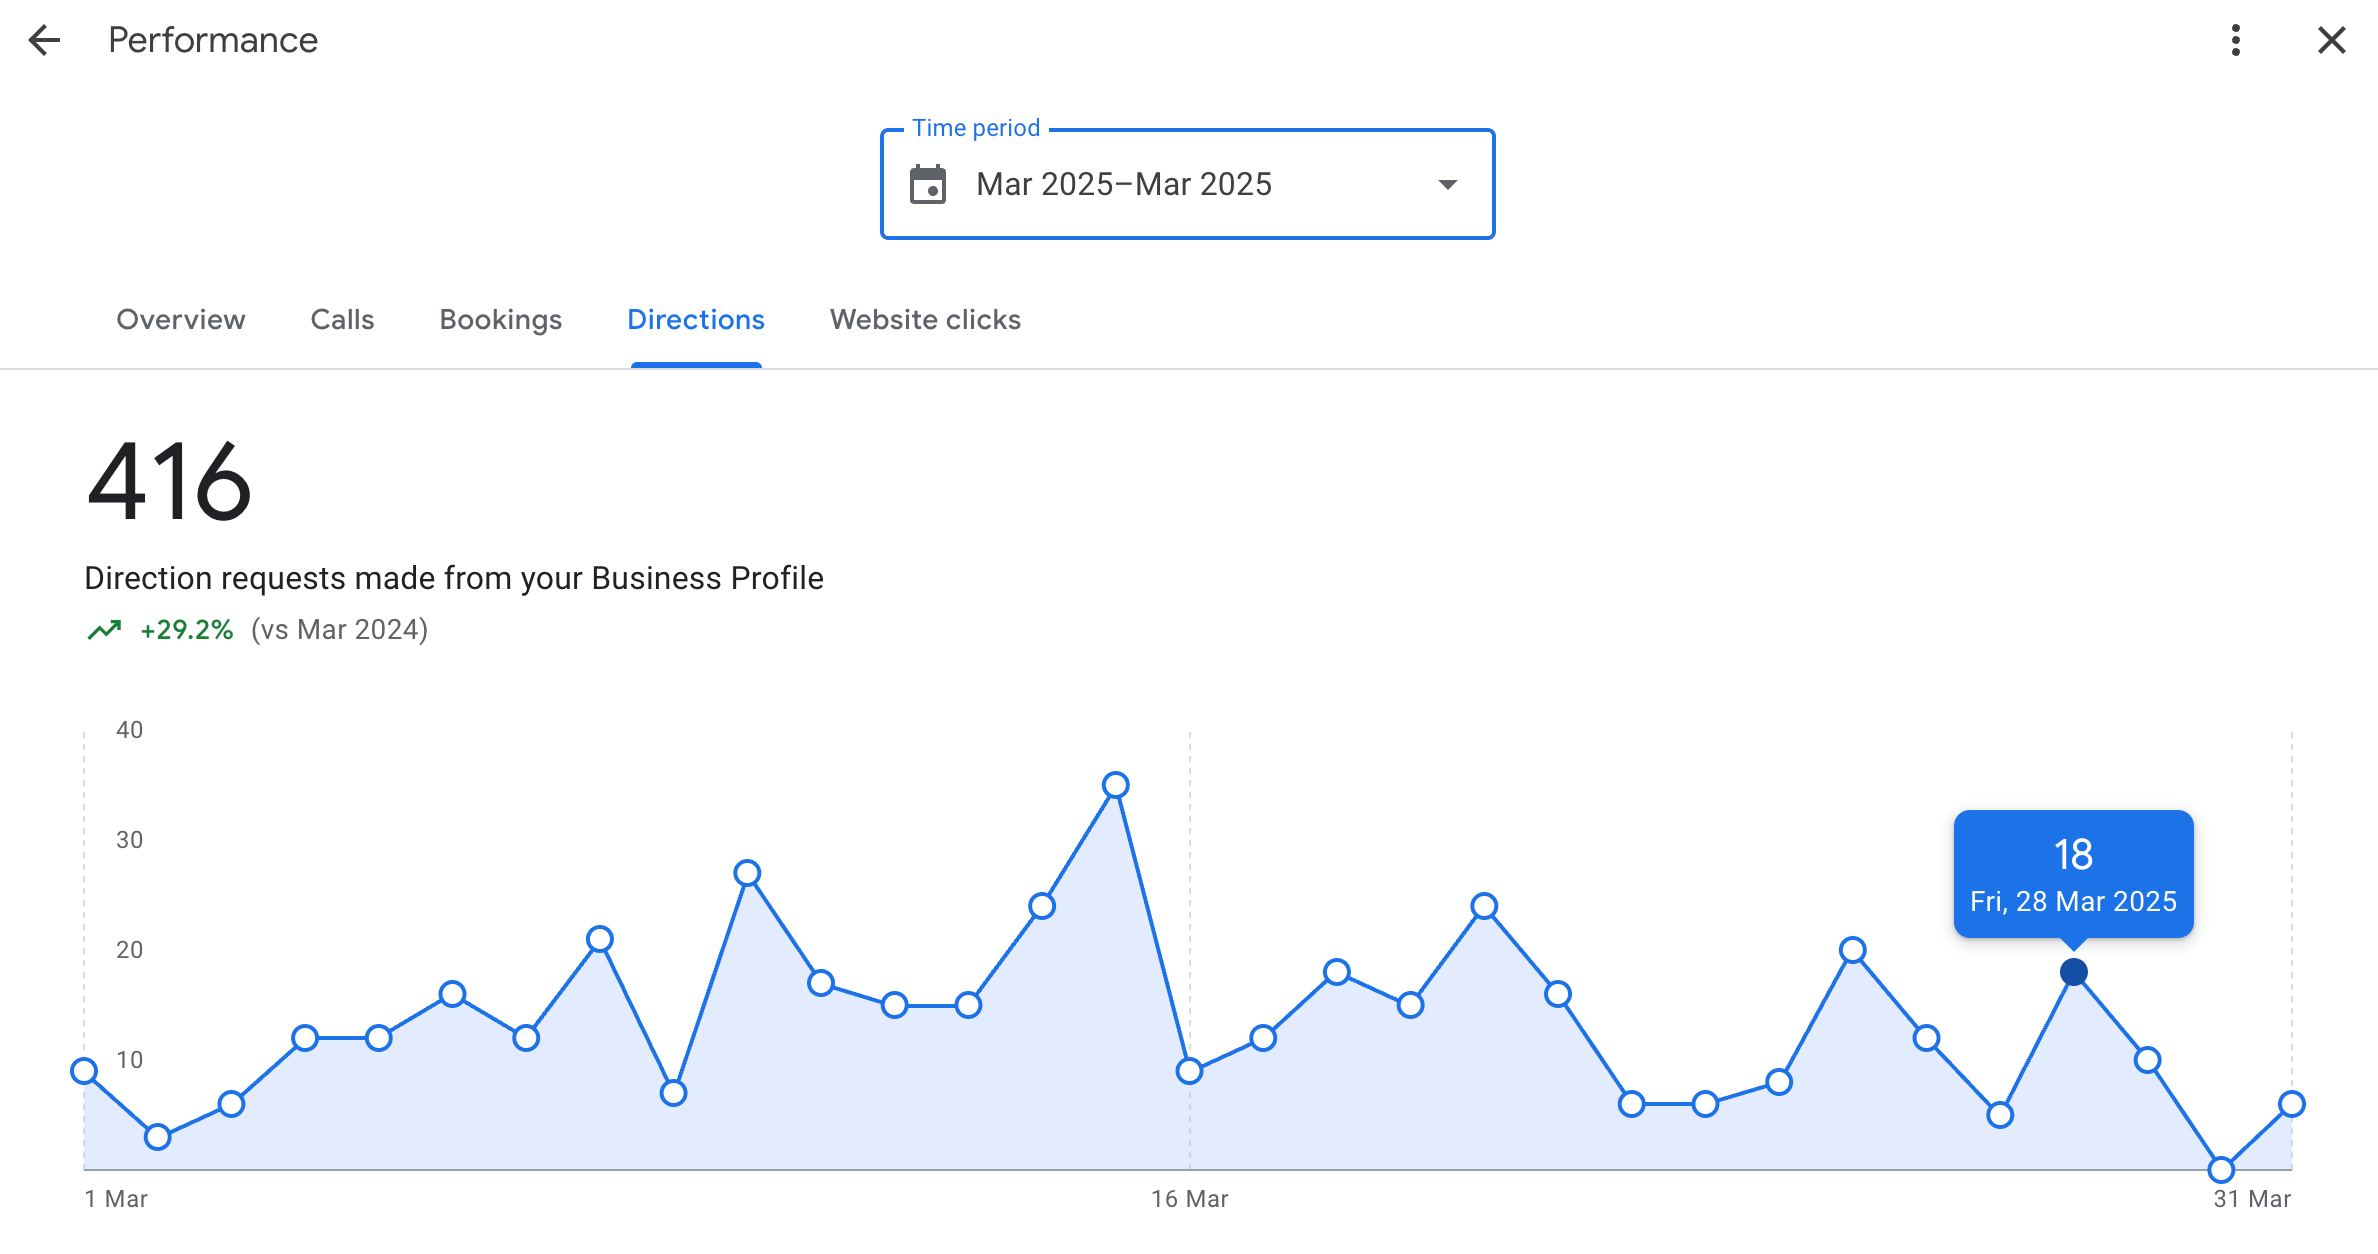Image resolution: width=2378 pixels, height=1254 pixels.
Task: Click the data point on 16 Mar gridline
Action: pyautogui.click(x=1189, y=1071)
